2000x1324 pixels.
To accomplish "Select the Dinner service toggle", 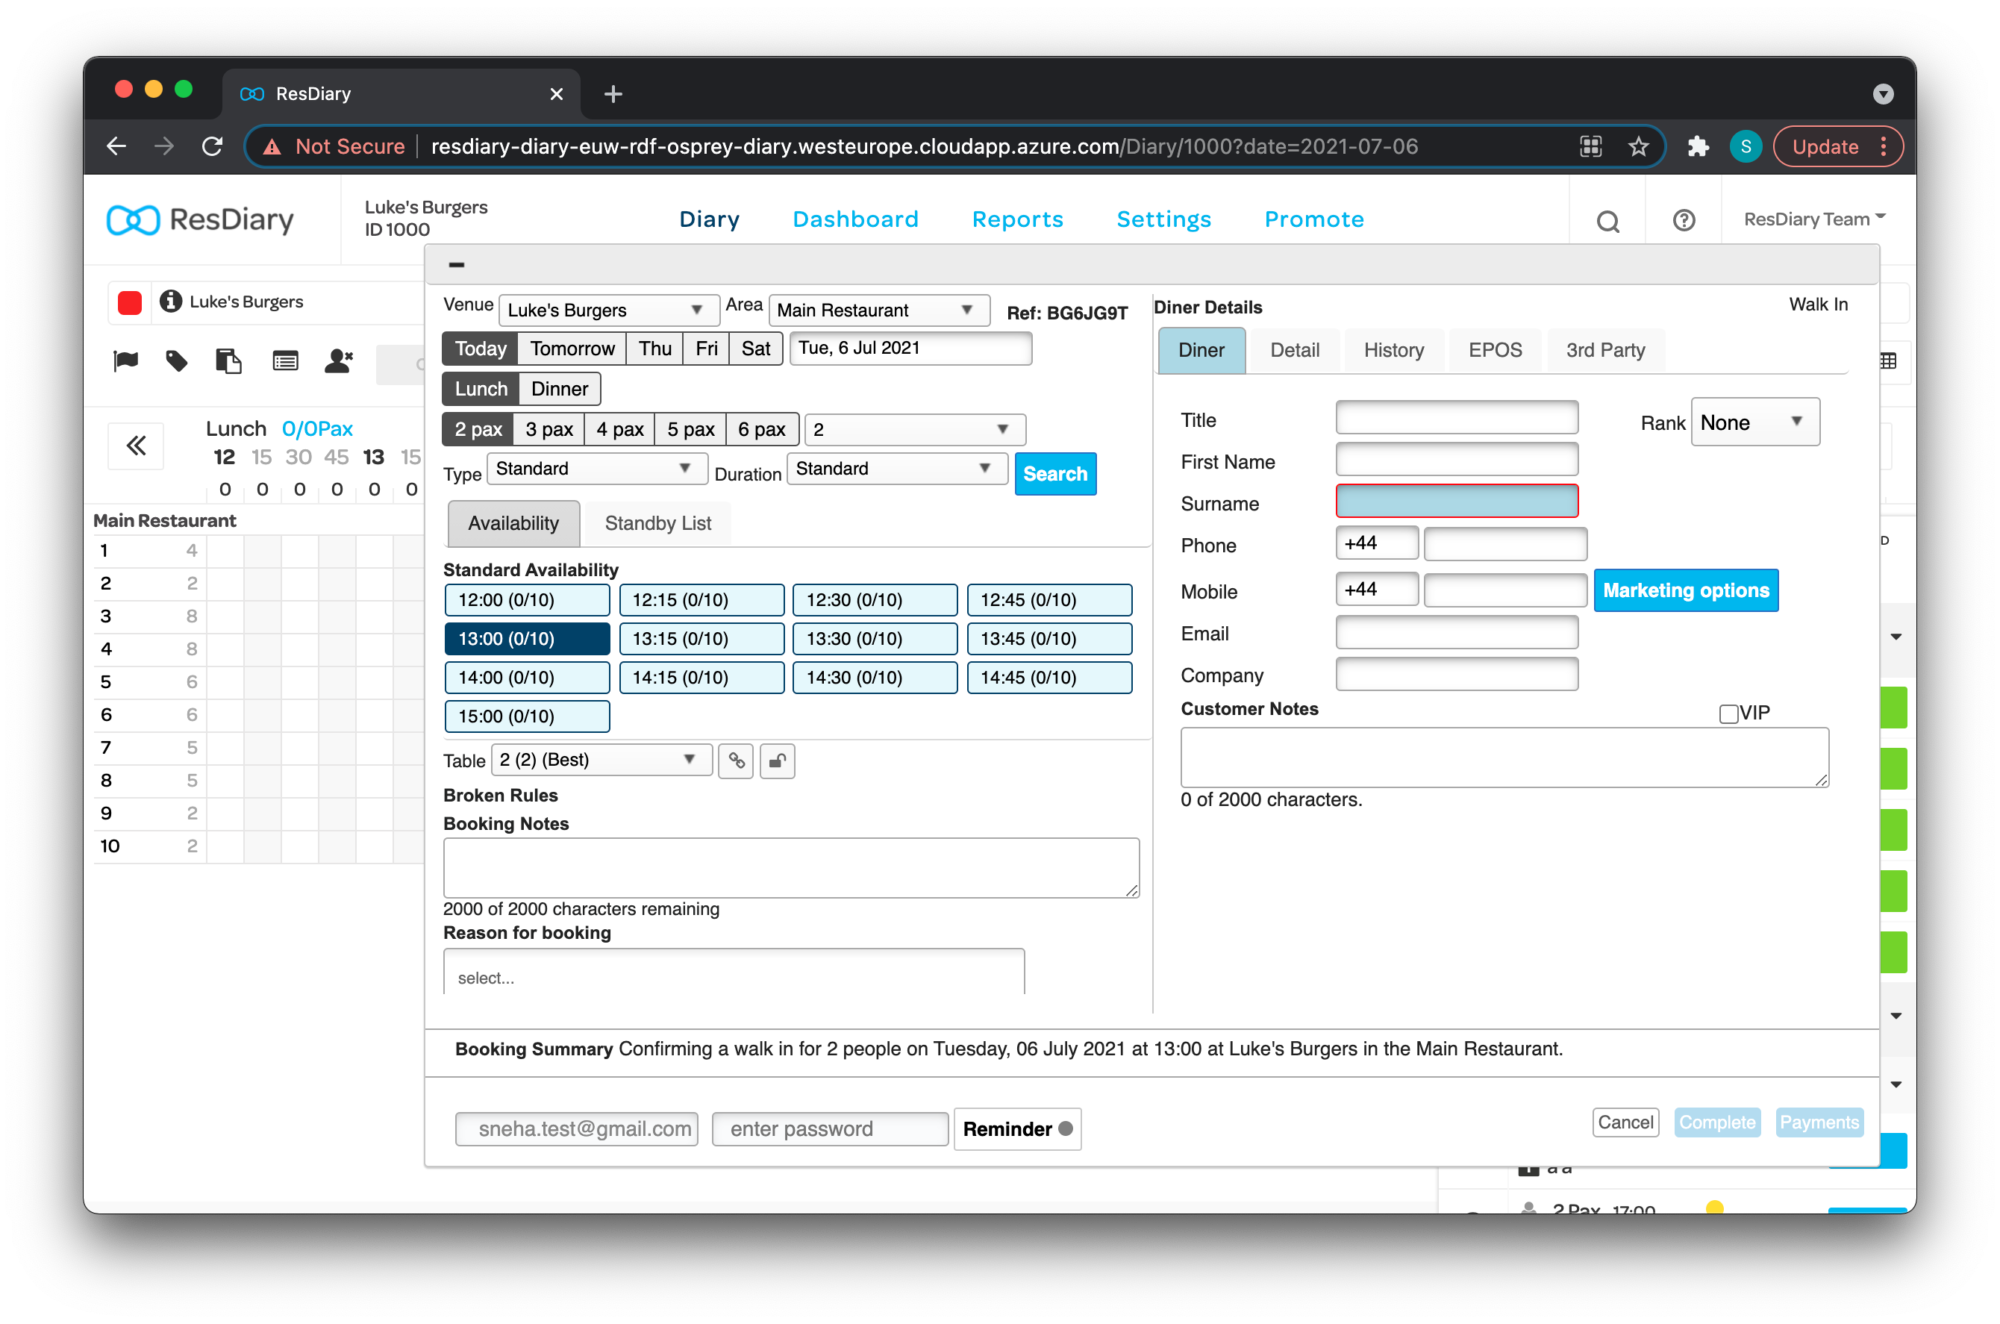I will point(559,389).
